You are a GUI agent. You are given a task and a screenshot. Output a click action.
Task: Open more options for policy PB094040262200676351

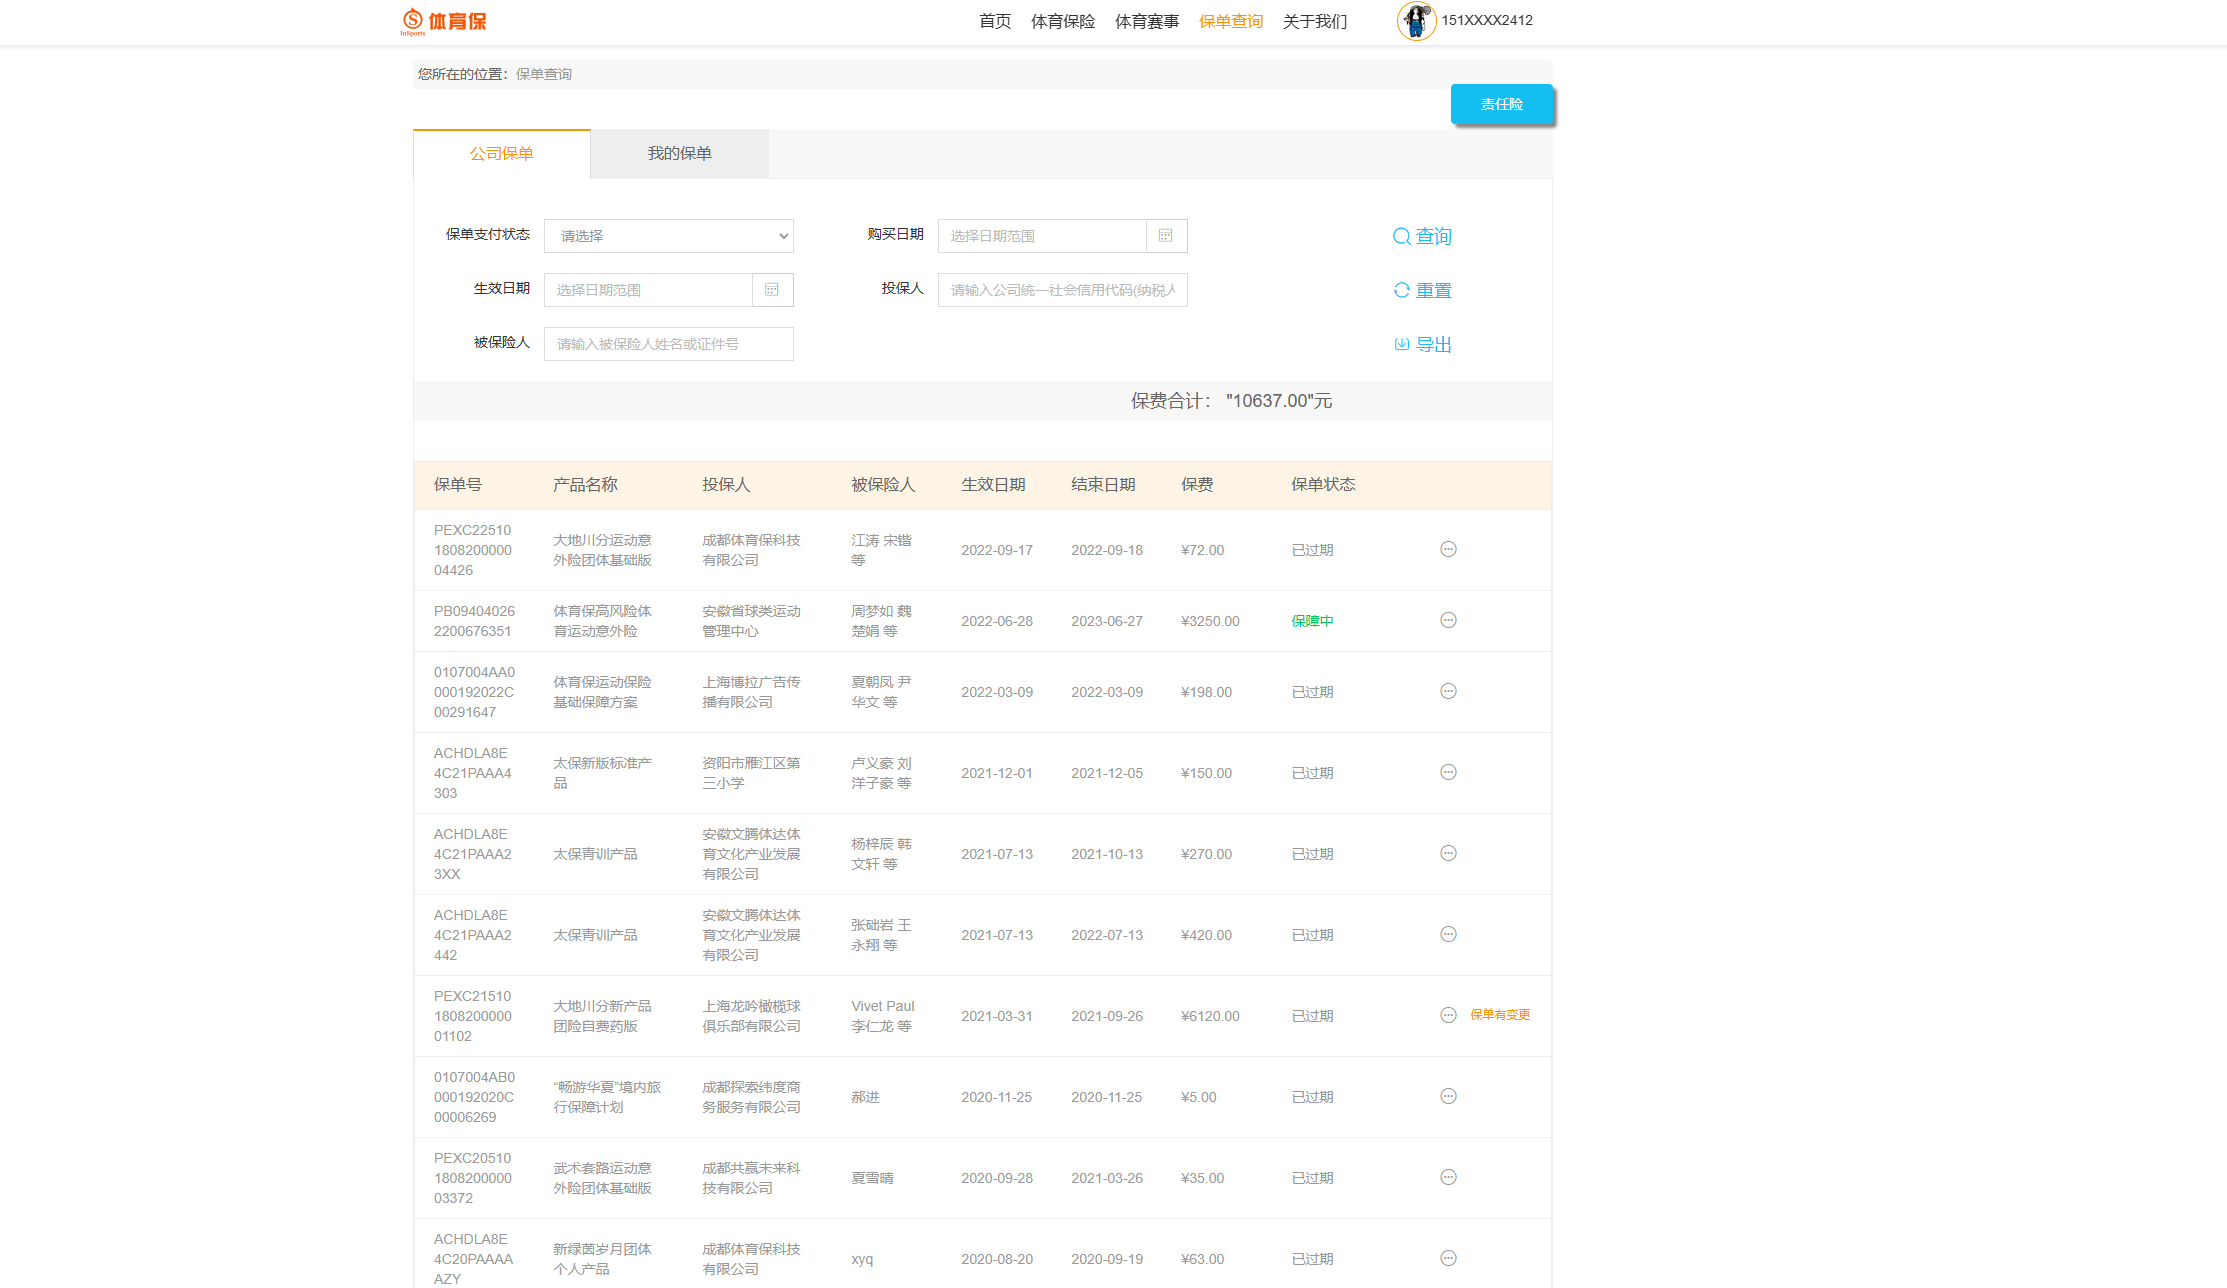point(1448,620)
